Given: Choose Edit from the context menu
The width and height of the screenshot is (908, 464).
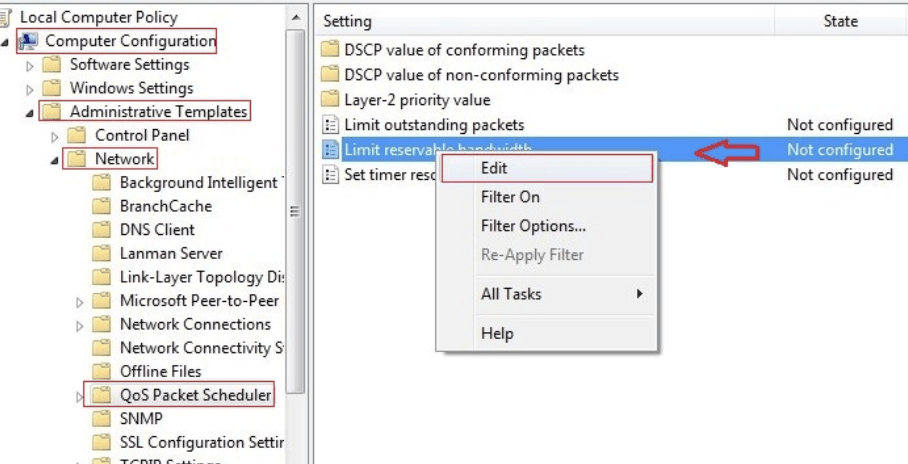Looking at the screenshot, I should (494, 169).
